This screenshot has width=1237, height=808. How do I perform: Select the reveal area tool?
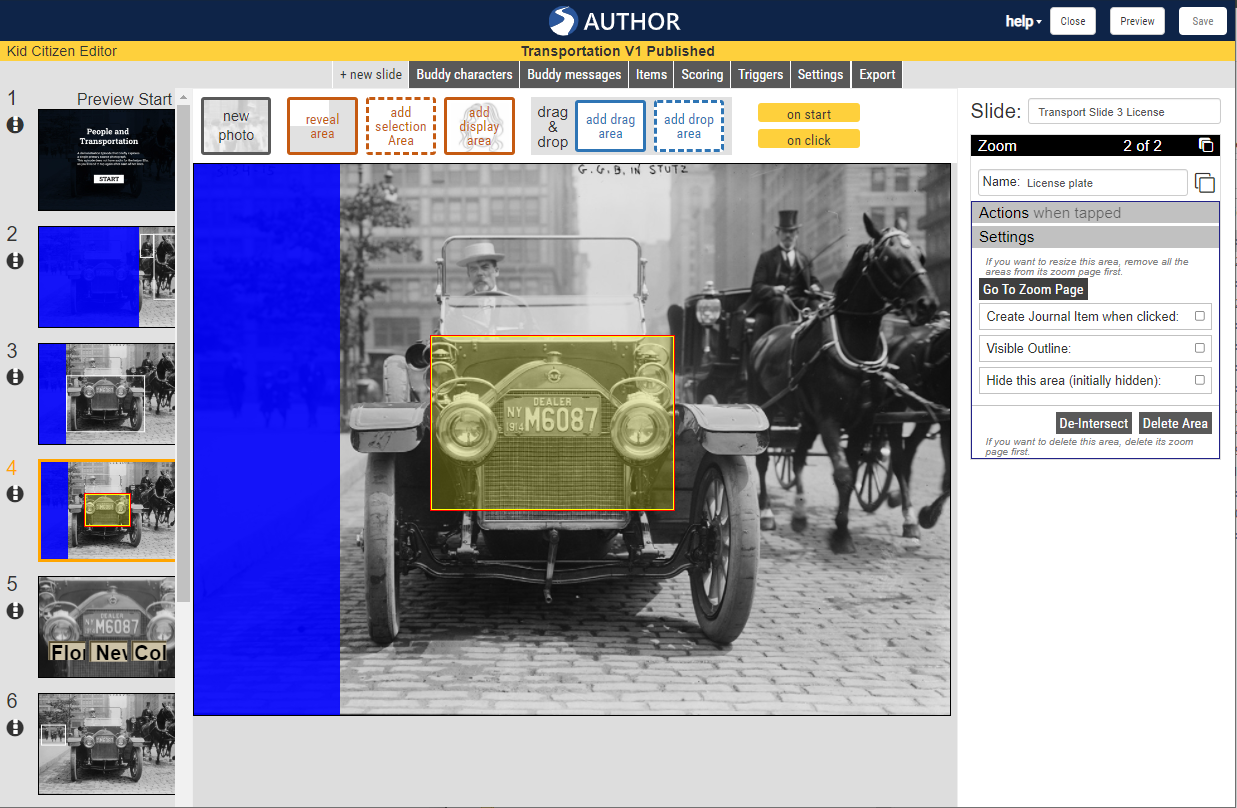coord(322,125)
